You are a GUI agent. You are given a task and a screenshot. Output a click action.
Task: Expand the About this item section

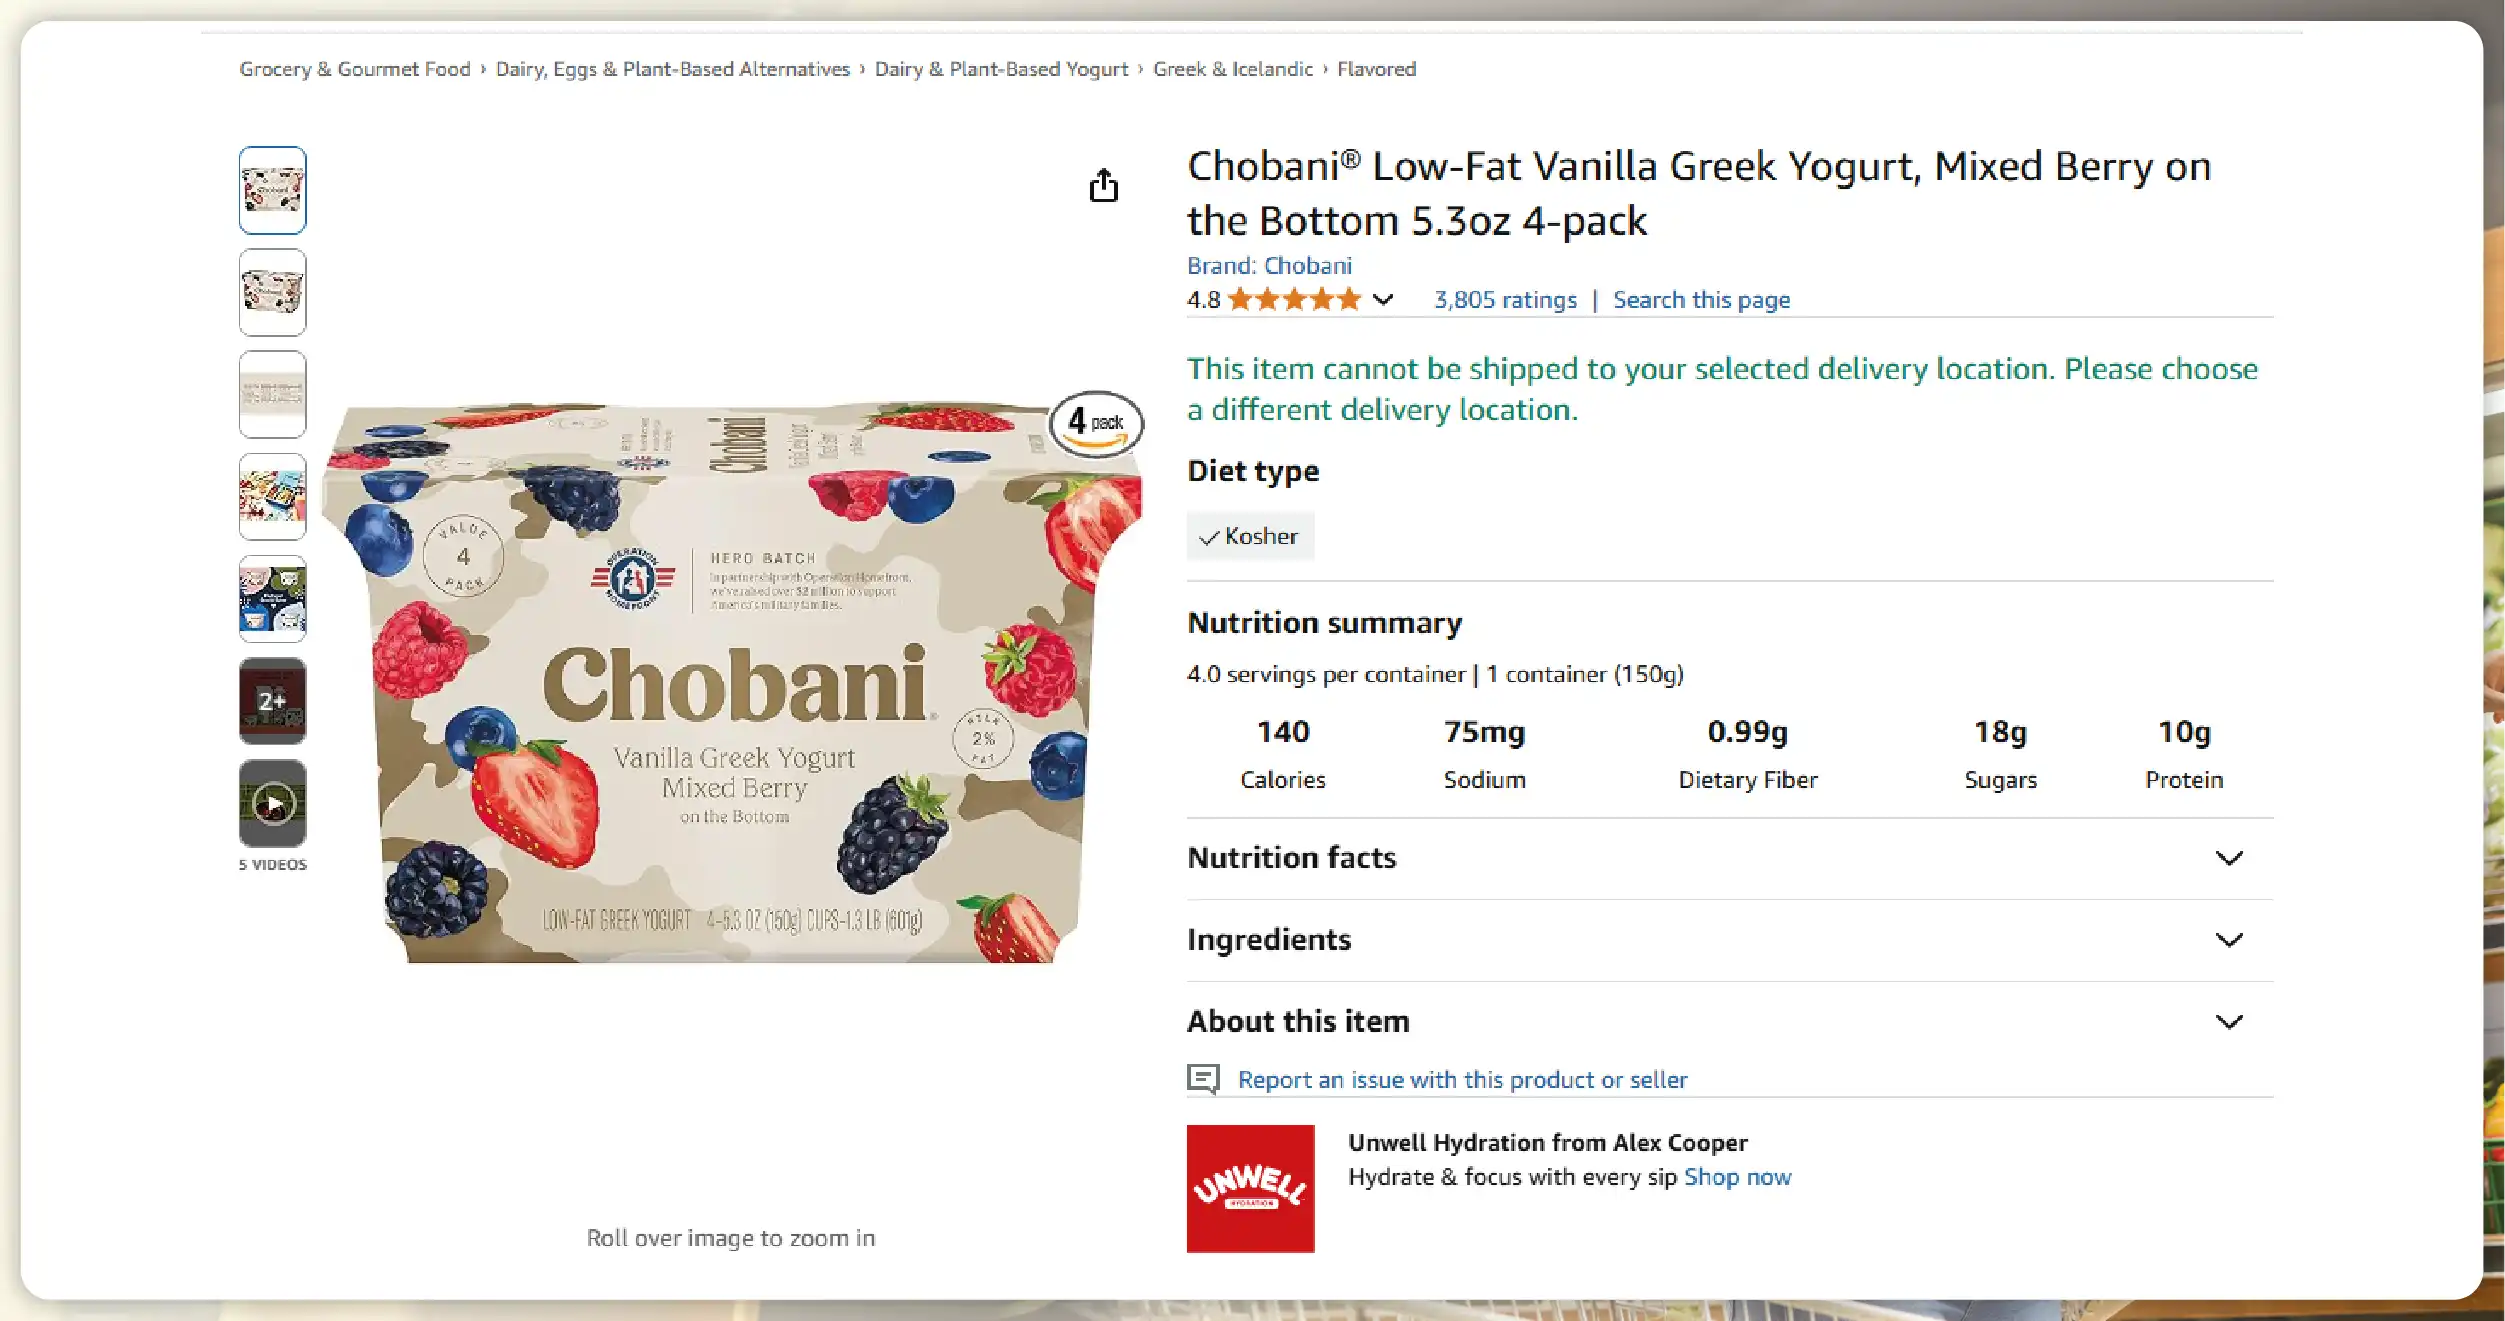pyautogui.click(x=2229, y=1022)
